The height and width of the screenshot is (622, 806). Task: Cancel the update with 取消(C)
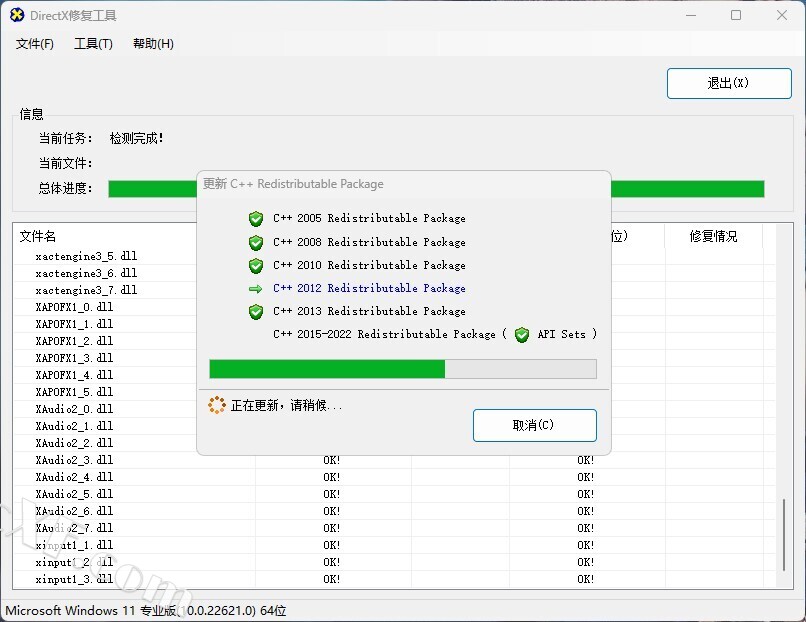[535, 425]
